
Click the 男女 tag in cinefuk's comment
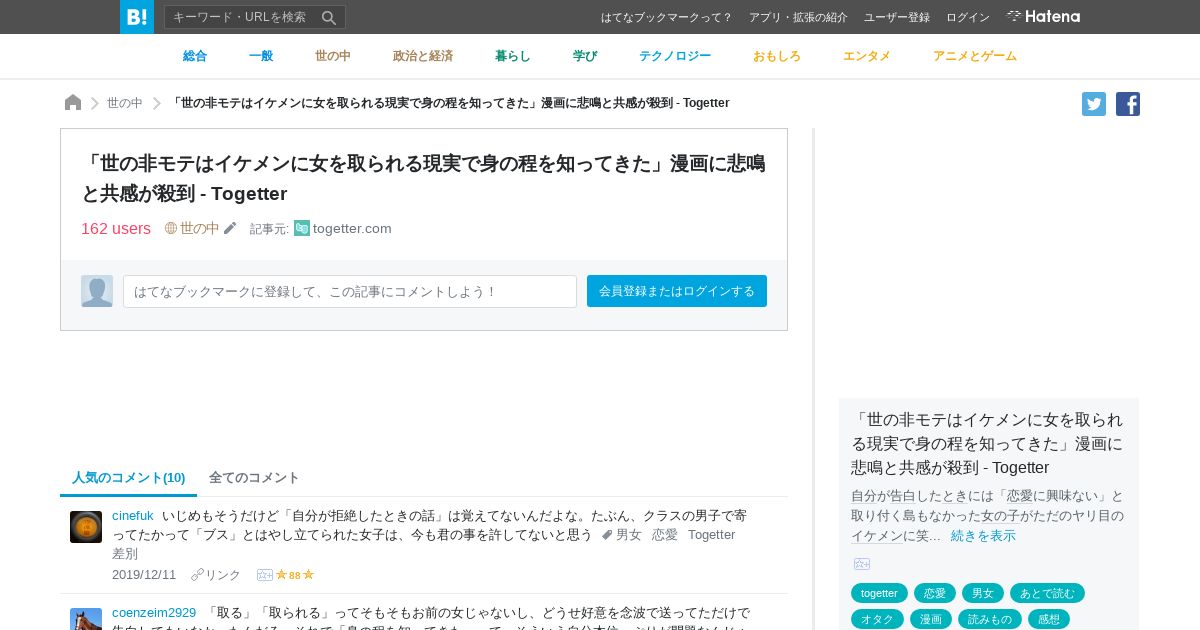(629, 535)
